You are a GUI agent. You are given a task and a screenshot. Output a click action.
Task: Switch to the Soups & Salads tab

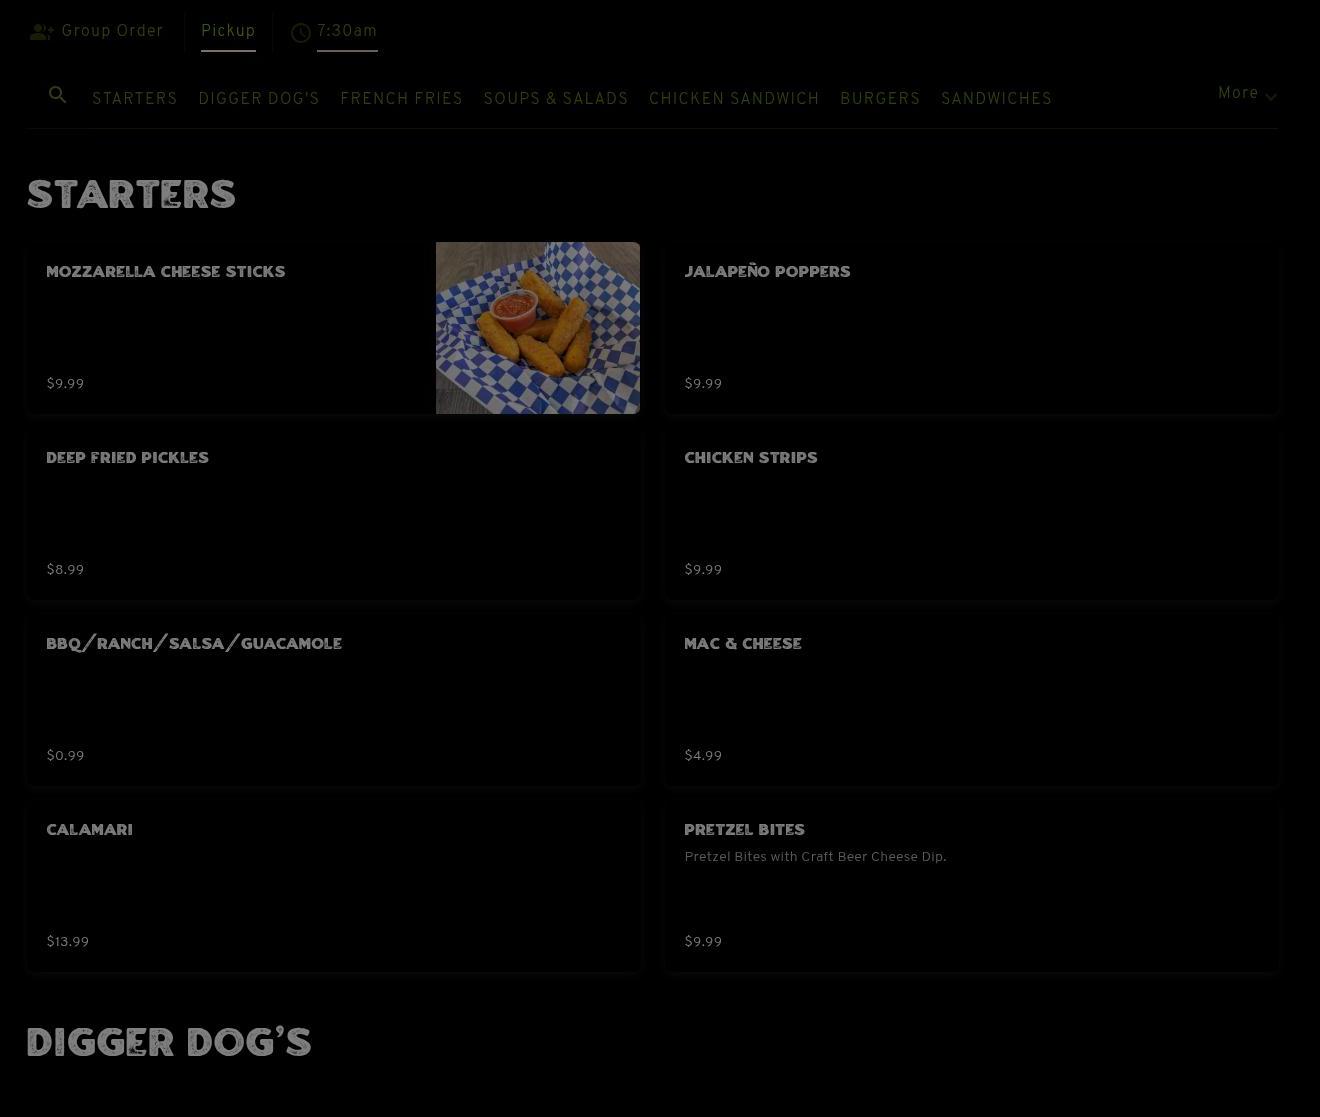coord(556,99)
